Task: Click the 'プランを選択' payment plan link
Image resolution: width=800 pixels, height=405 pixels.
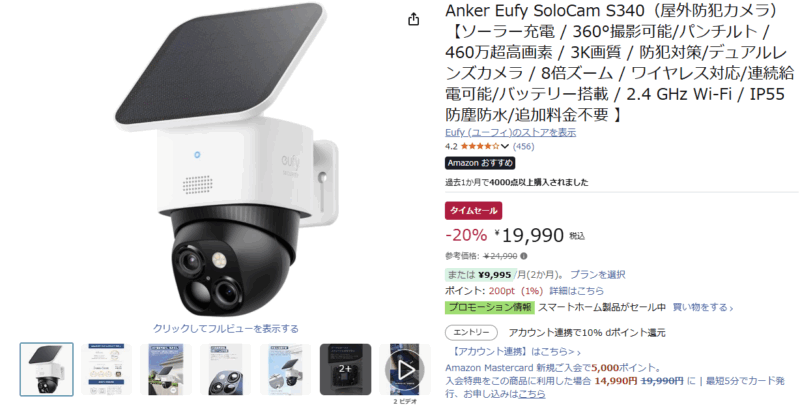Action: 597,274
